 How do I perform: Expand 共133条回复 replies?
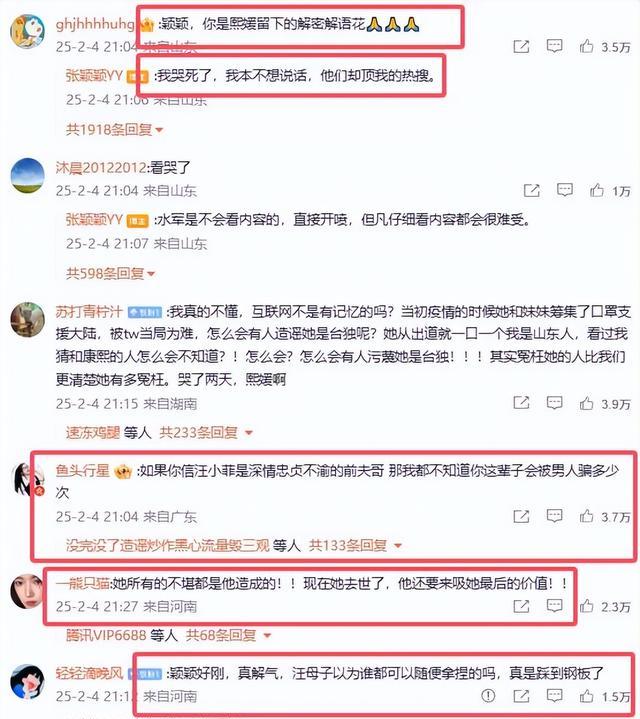pyautogui.click(x=356, y=545)
